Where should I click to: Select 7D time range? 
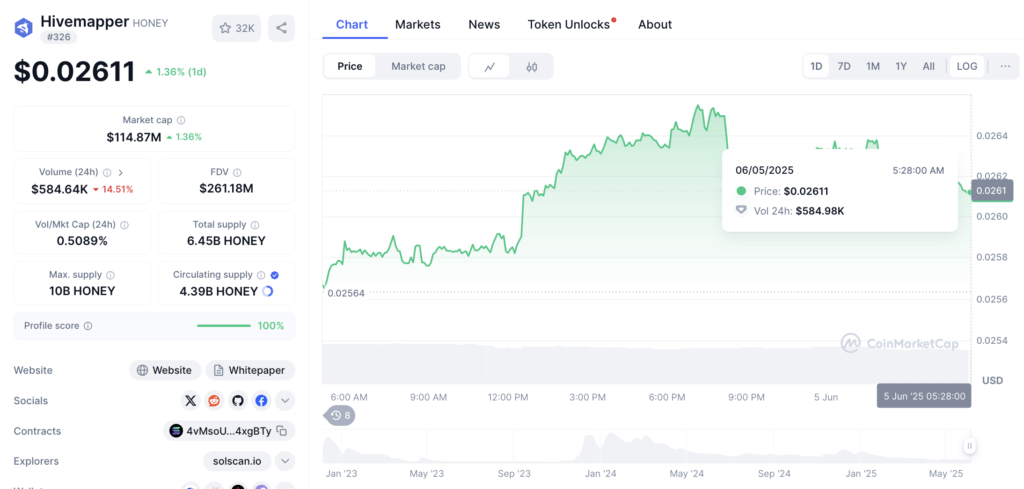tap(844, 67)
